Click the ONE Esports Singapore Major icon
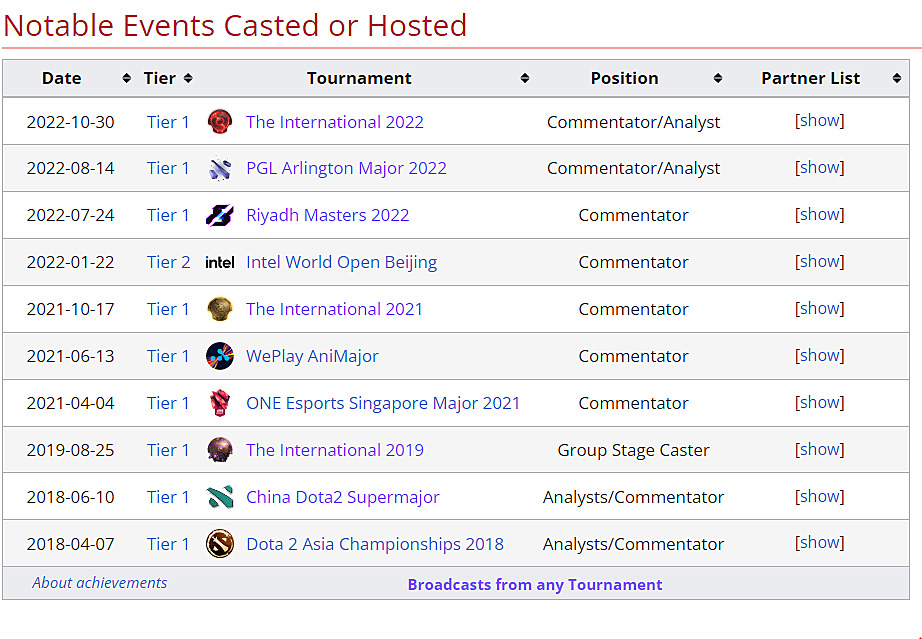Image resolution: width=922 pixels, height=639 pixels. click(x=220, y=403)
